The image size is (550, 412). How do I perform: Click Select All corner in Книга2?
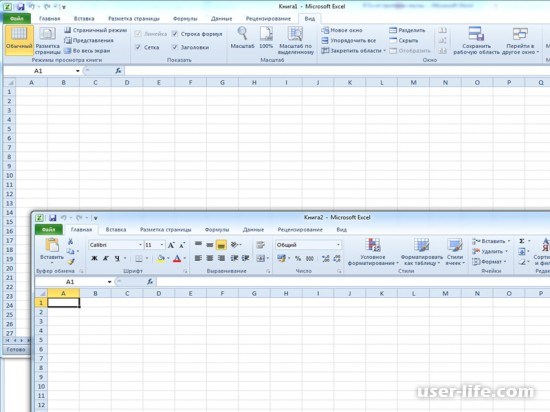(x=41, y=293)
